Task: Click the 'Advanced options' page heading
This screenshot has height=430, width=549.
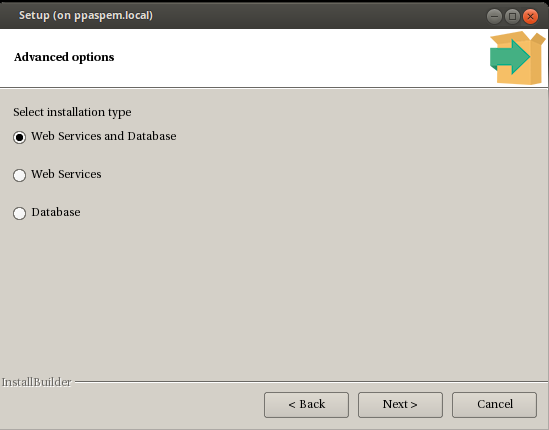Action: click(64, 57)
